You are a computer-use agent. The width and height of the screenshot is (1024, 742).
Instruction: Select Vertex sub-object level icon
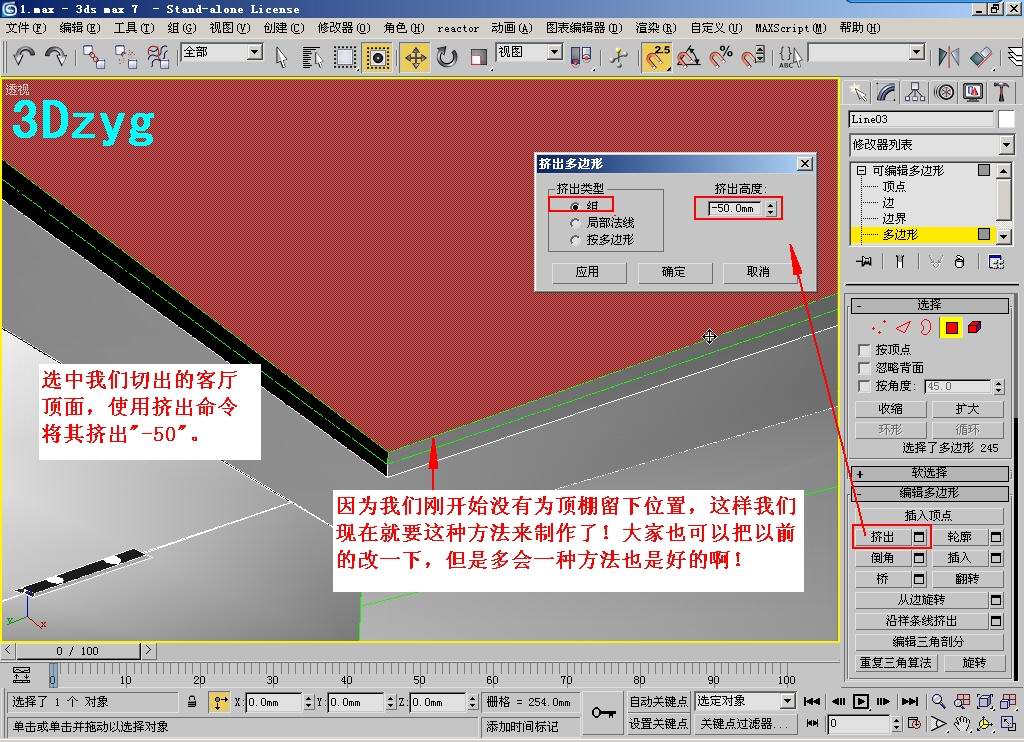point(879,327)
